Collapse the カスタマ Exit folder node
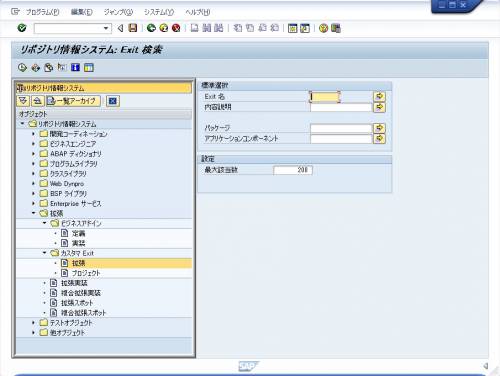The height and width of the screenshot is (376, 500). 44,253
